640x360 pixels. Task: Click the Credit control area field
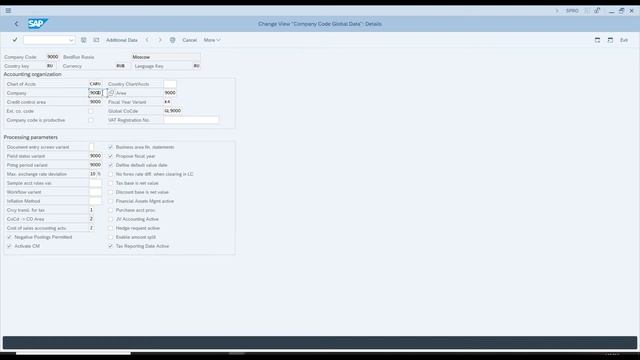pyautogui.click(x=96, y=102)
